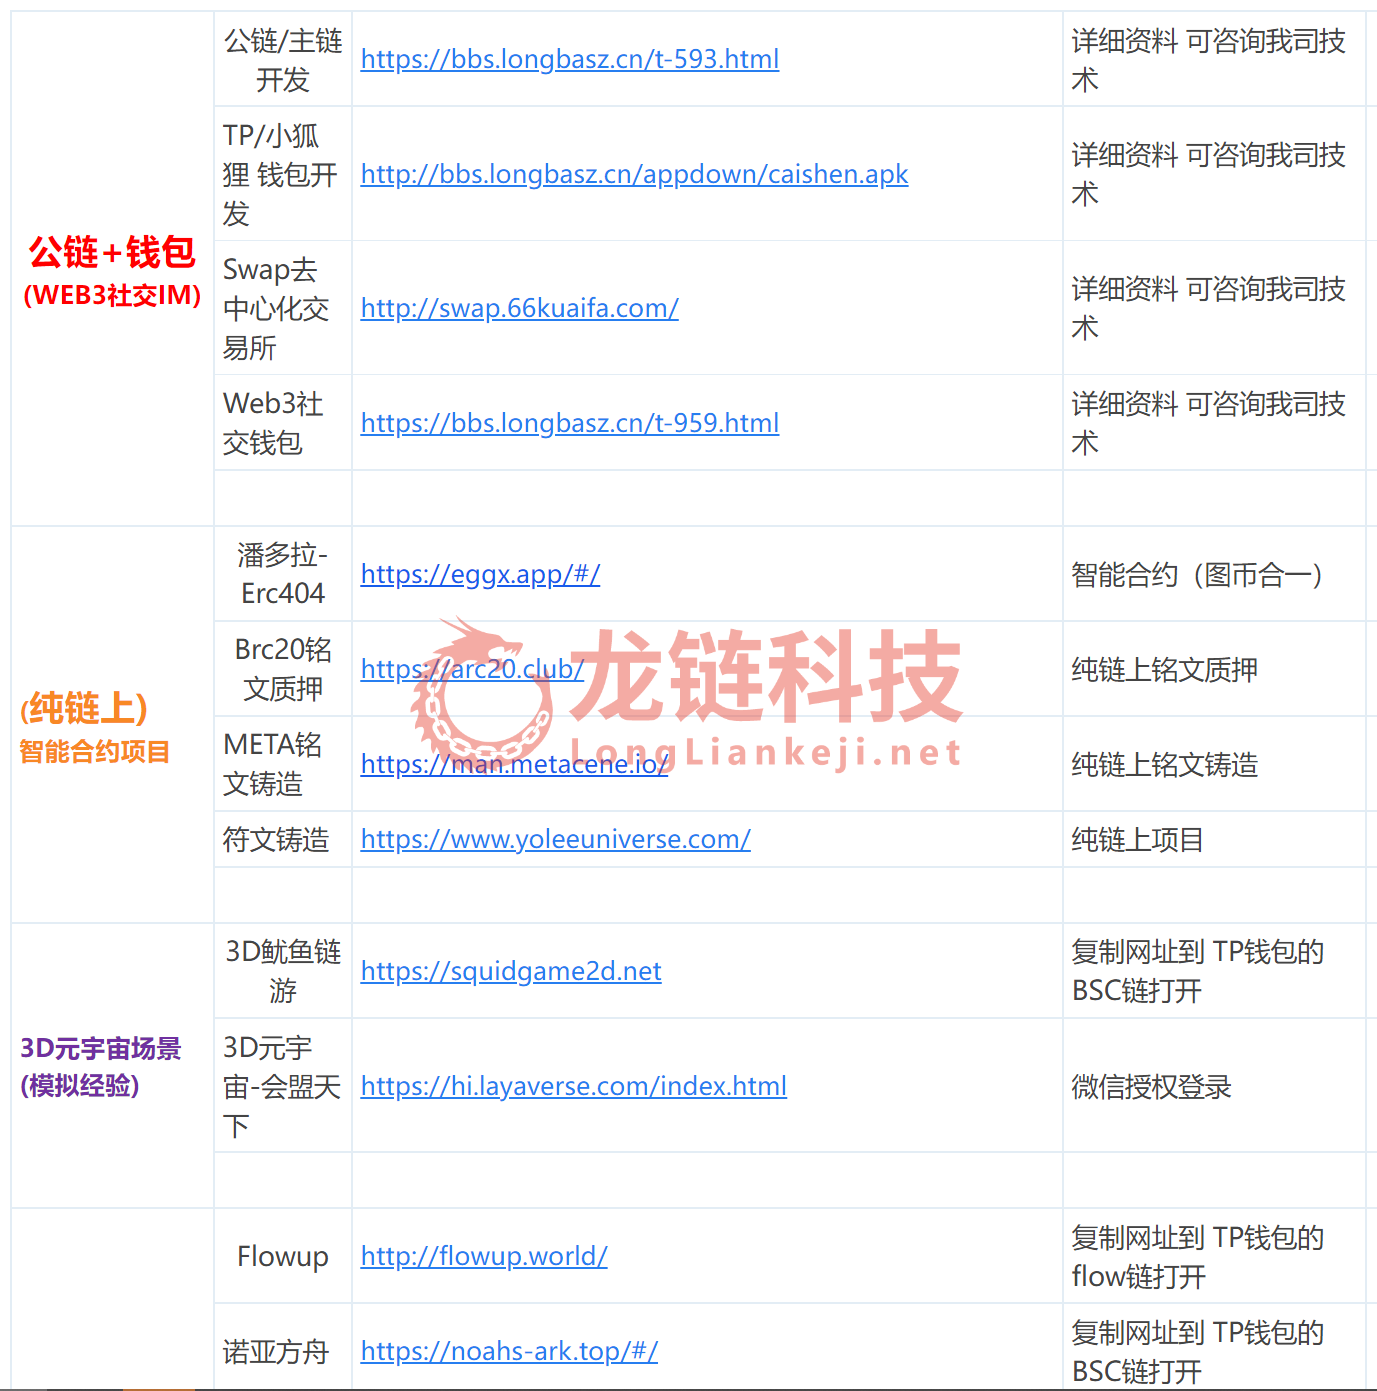Click the red 公链+钱包 category heading
This screenshot has height=1391, width=1377.
(x=112, y=252)
